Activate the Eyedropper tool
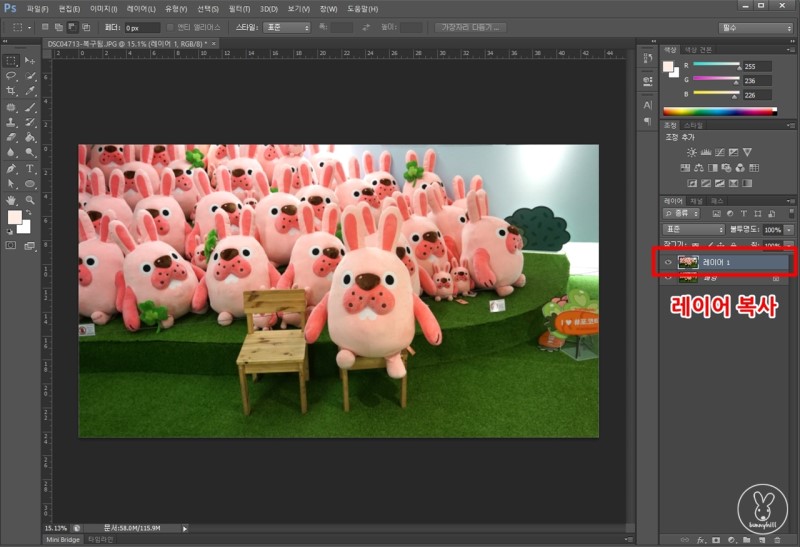This screenshot has width=800, height=547. pos(30,91)
